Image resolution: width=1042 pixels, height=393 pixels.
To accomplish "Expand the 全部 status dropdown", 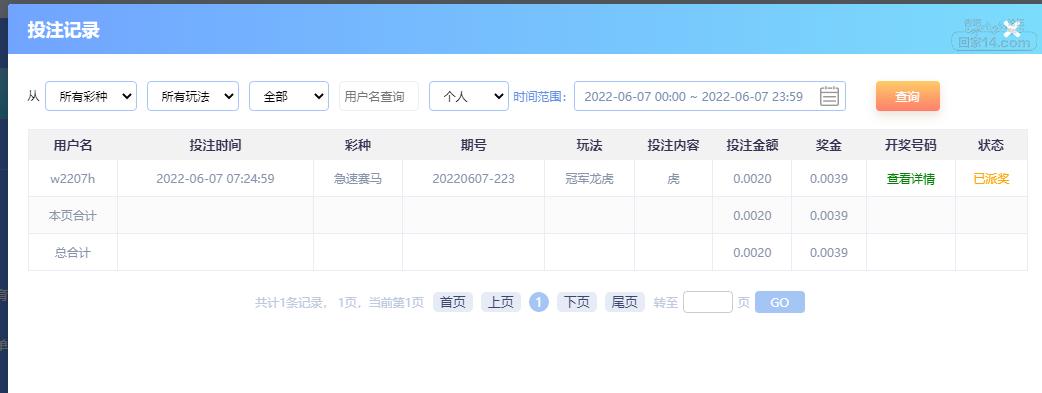I will click(289, 96).
